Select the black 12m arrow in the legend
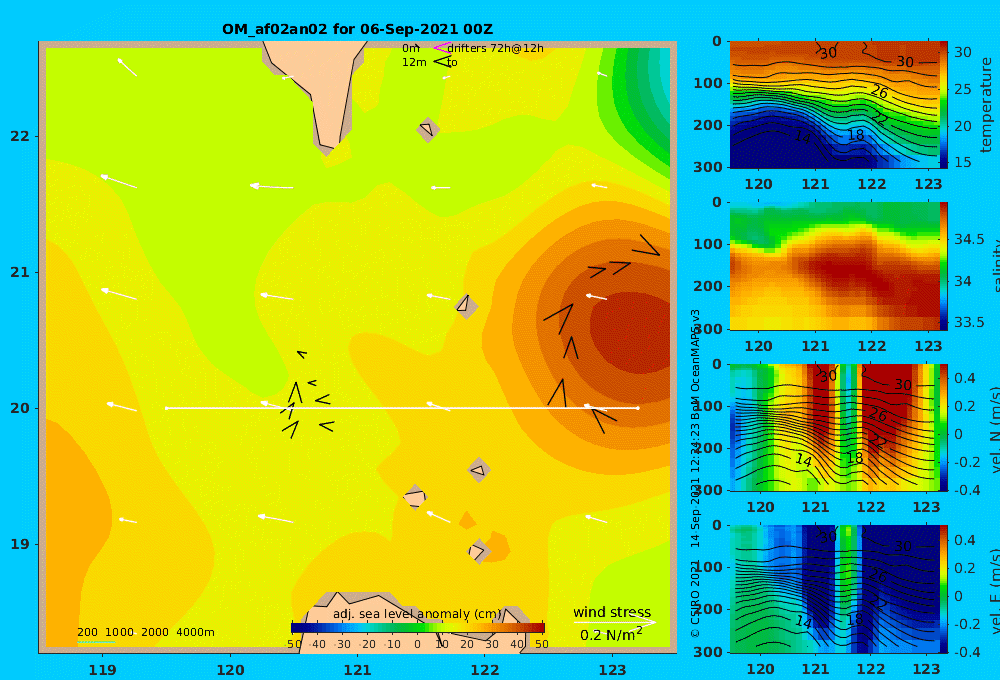Image resolution: width=1000 pixels, height=680 pixels. [442, 62]
